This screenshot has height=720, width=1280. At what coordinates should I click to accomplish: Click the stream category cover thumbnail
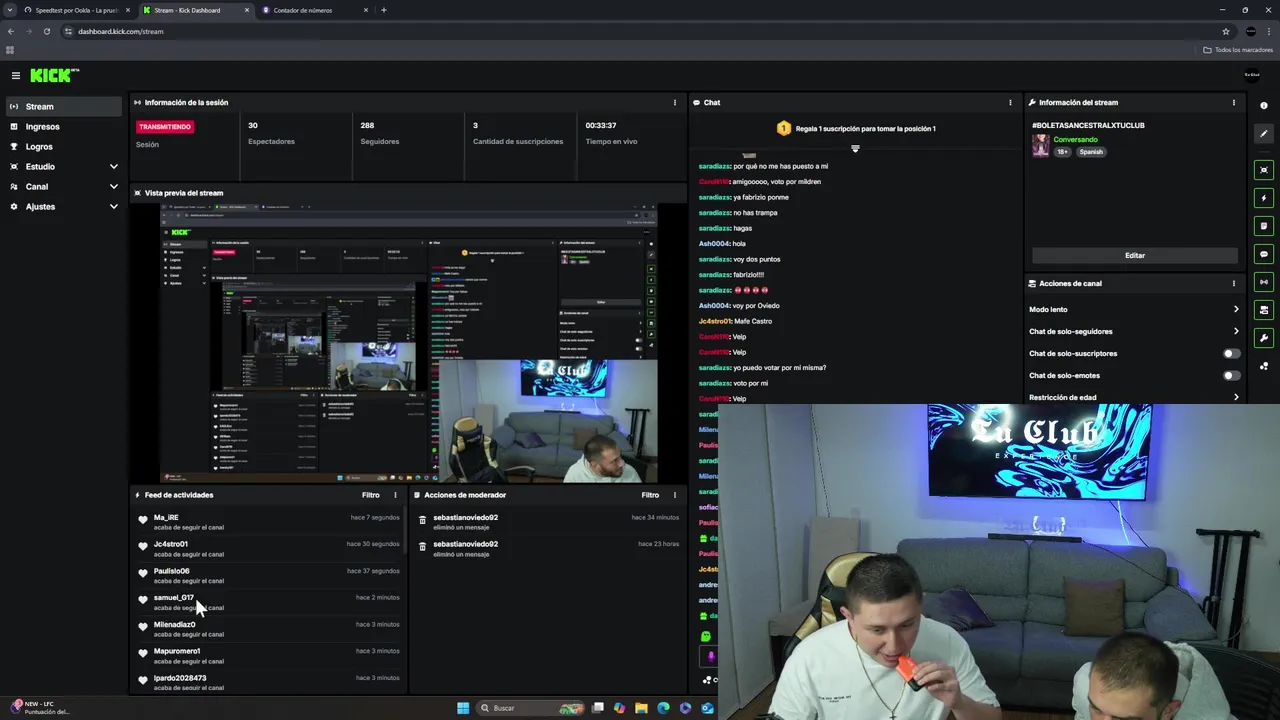tap(1040, 146)
